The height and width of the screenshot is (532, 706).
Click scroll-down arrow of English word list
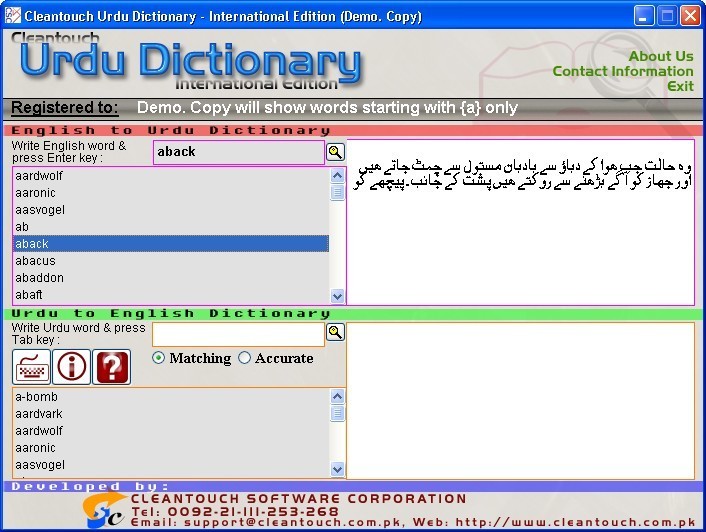(x=337, y=296)
